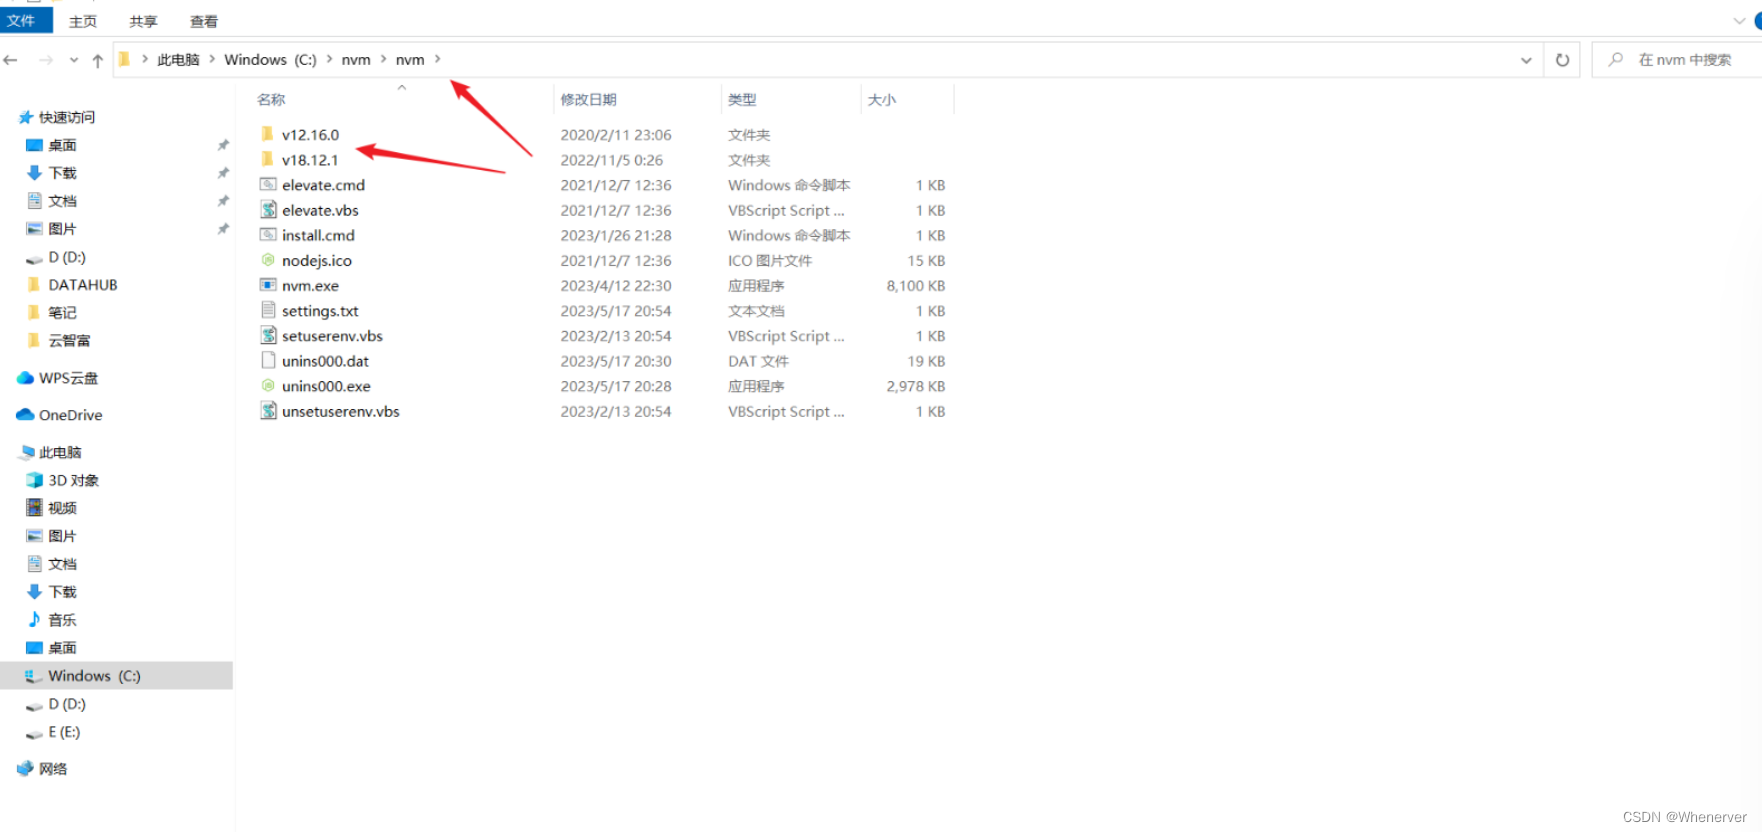Go forward with the forward arrow
The height and width of the screenshot is (832, 1762).
(46, 60)
